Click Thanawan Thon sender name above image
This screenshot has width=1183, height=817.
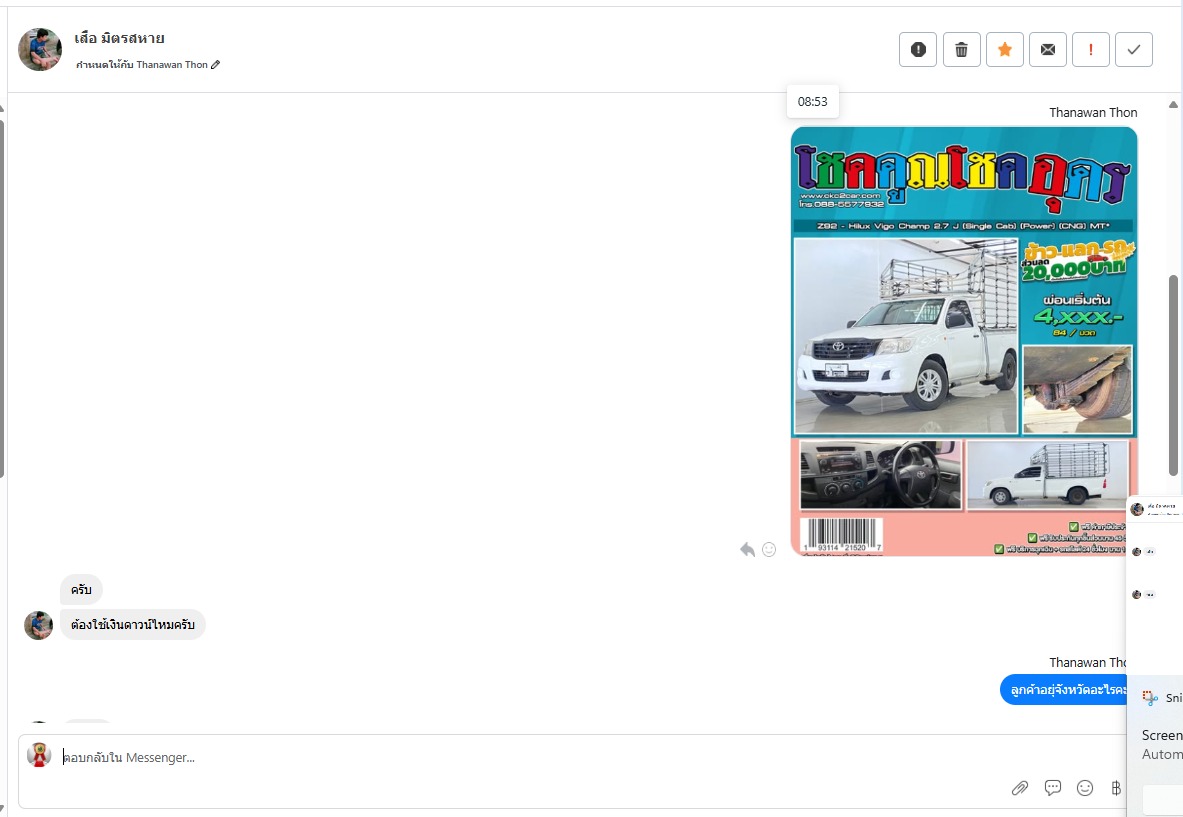[1093, 112]
